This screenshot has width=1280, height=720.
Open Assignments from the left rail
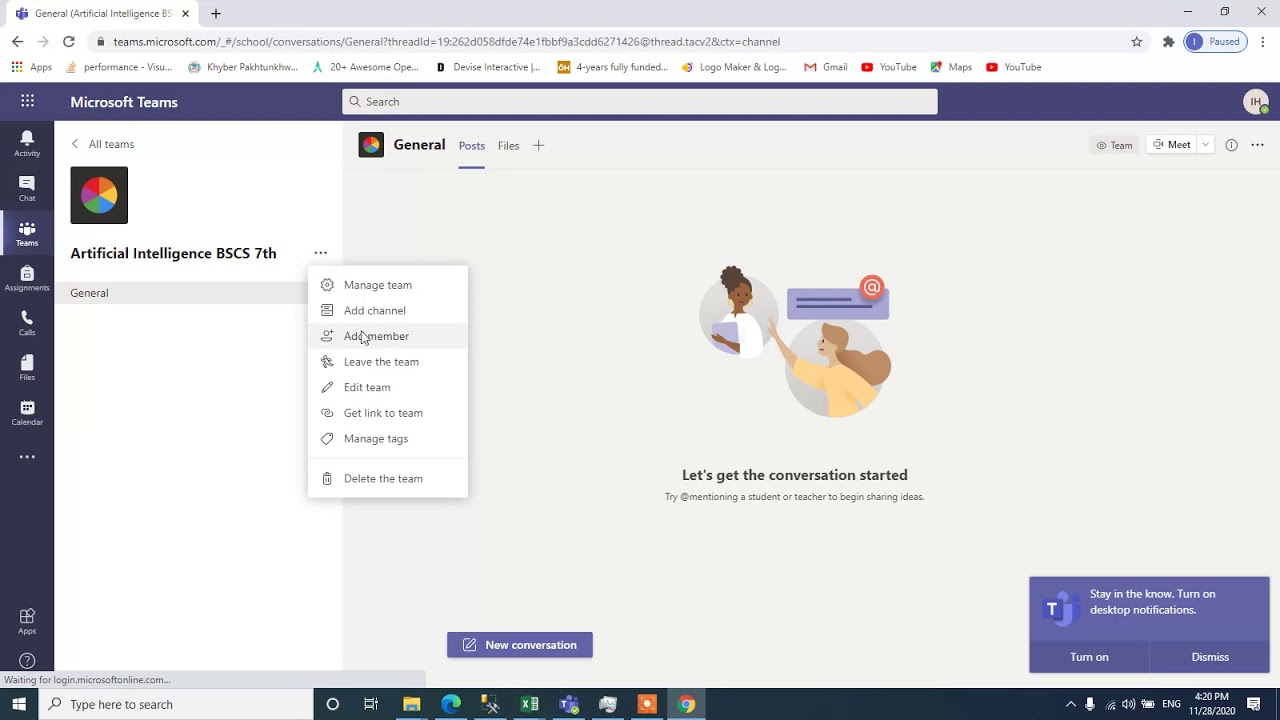tap(27, 278)
